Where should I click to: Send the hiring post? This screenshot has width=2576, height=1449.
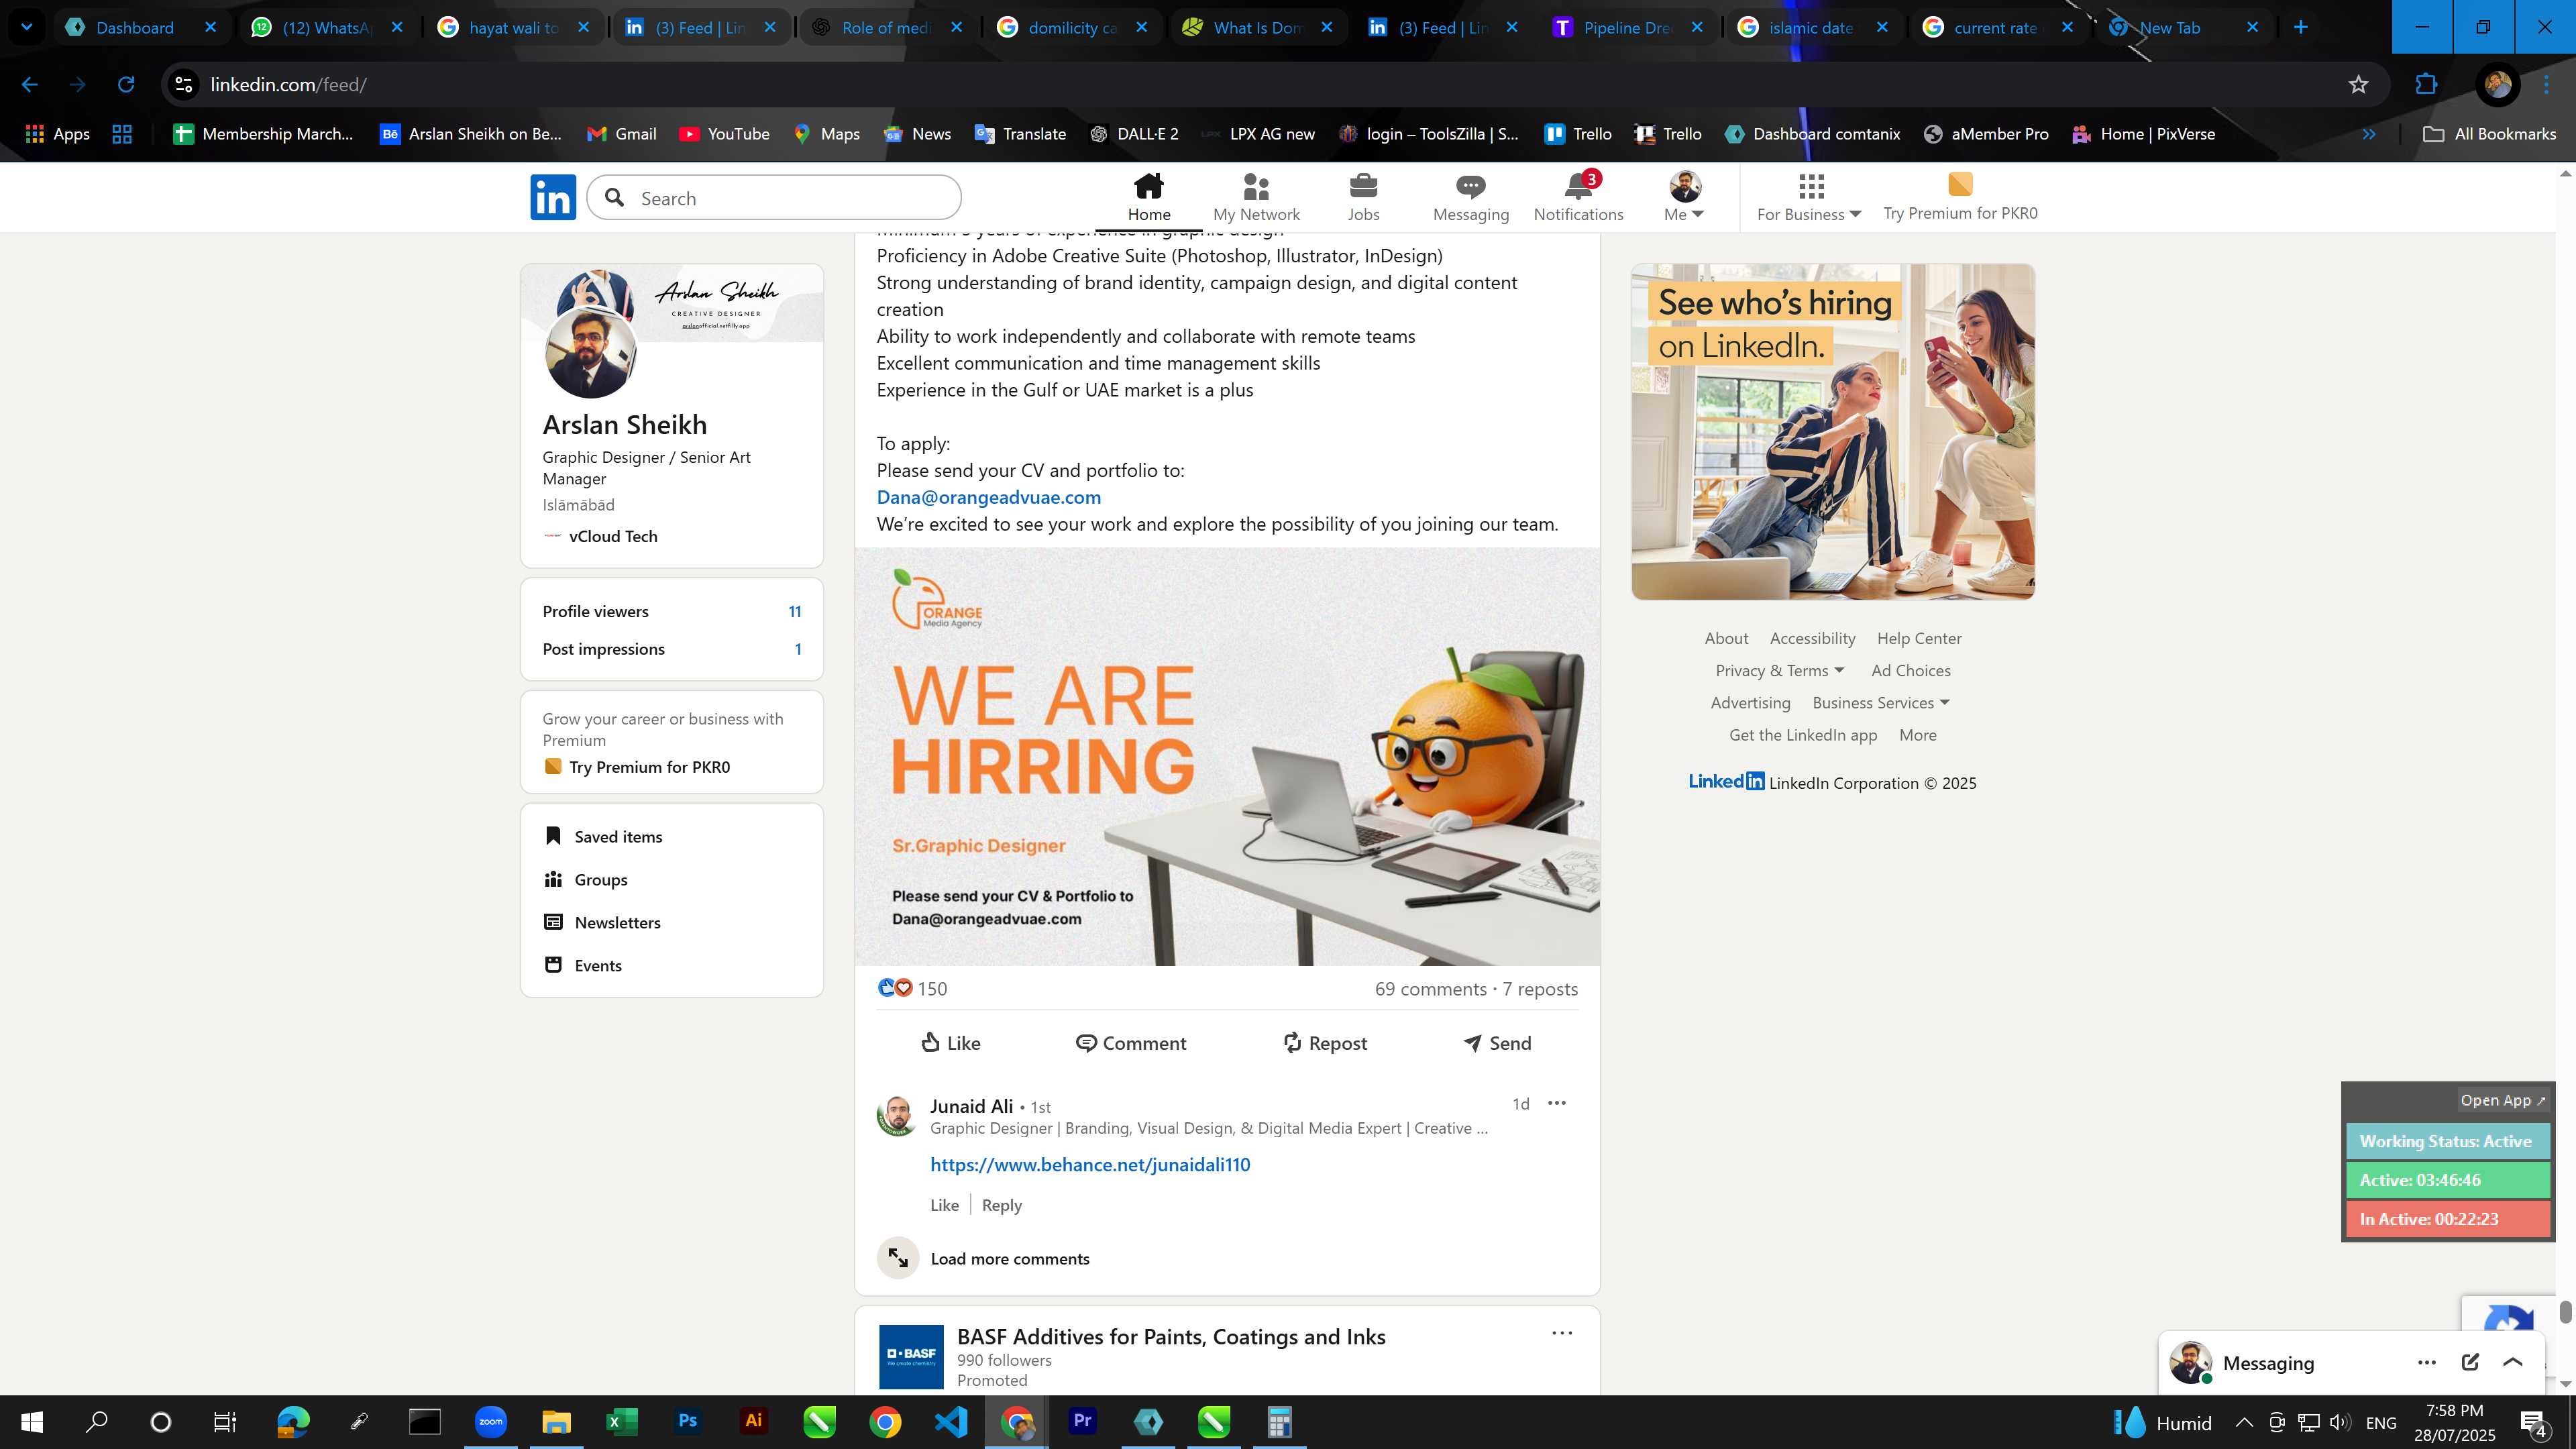point(1497,1043)
